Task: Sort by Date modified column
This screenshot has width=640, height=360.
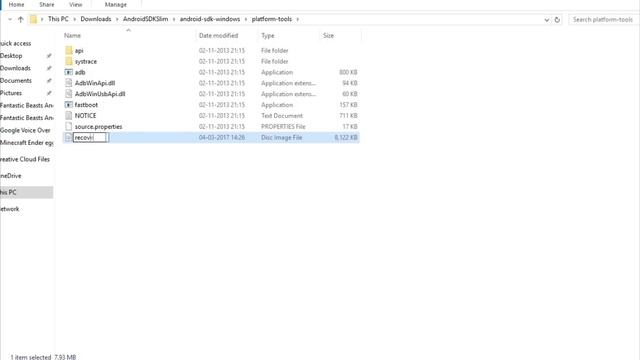Action: pyautogui.click(x=218, y=36)
